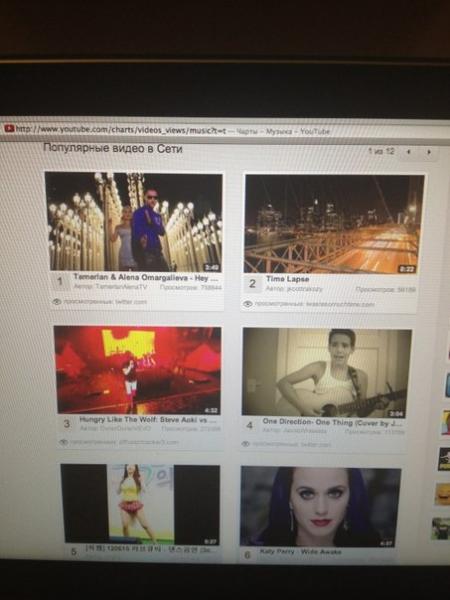This screenshot has height=600, width=450.
Task: Open 'Tamerlan & Alena Omargalieva - Hey' title link
Action: (146, 277)
